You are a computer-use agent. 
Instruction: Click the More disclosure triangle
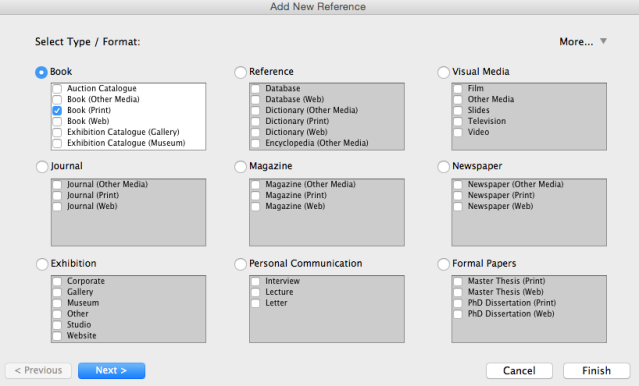coord(604,41)
